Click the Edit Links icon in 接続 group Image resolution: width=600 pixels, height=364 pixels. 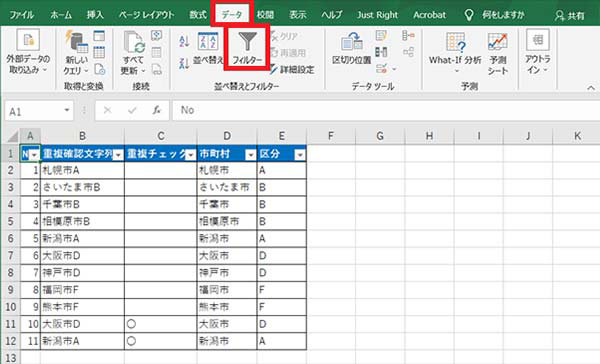[x=157, y=69]
